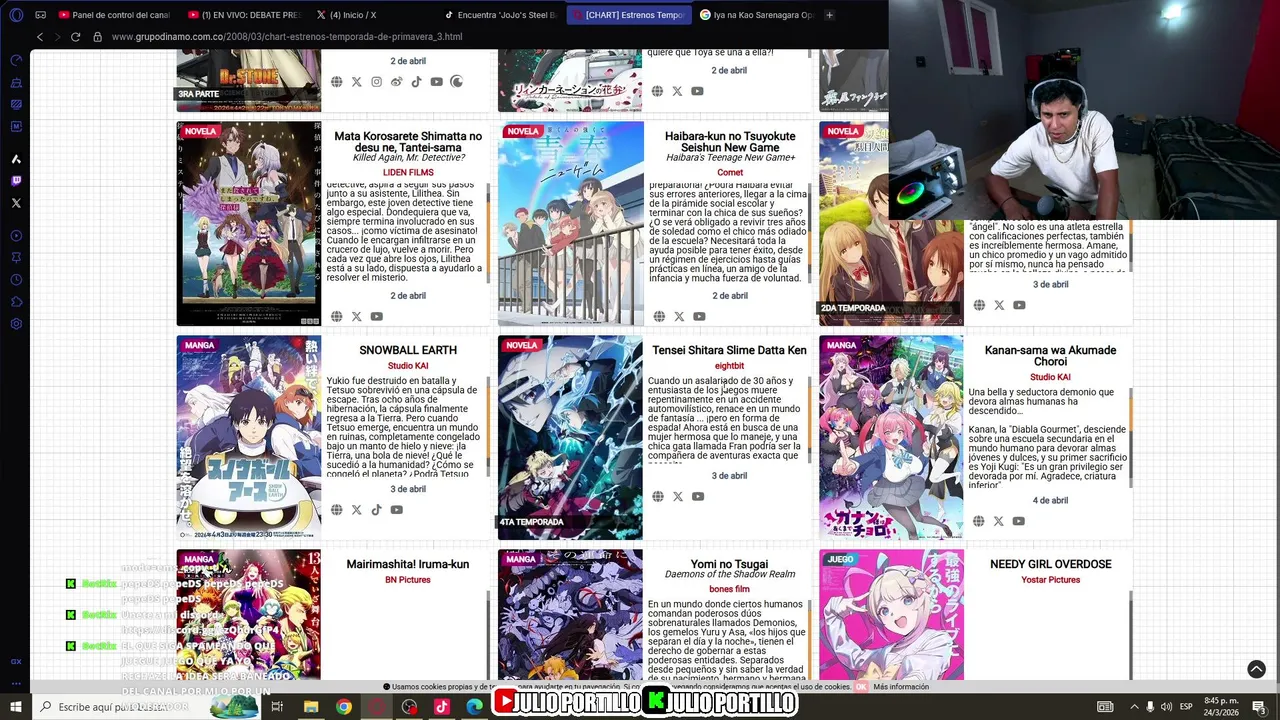Open the globe icon on the SNOWBALL EARTH card
Screen dimensions: 1280x720
(x=336, y=510)
